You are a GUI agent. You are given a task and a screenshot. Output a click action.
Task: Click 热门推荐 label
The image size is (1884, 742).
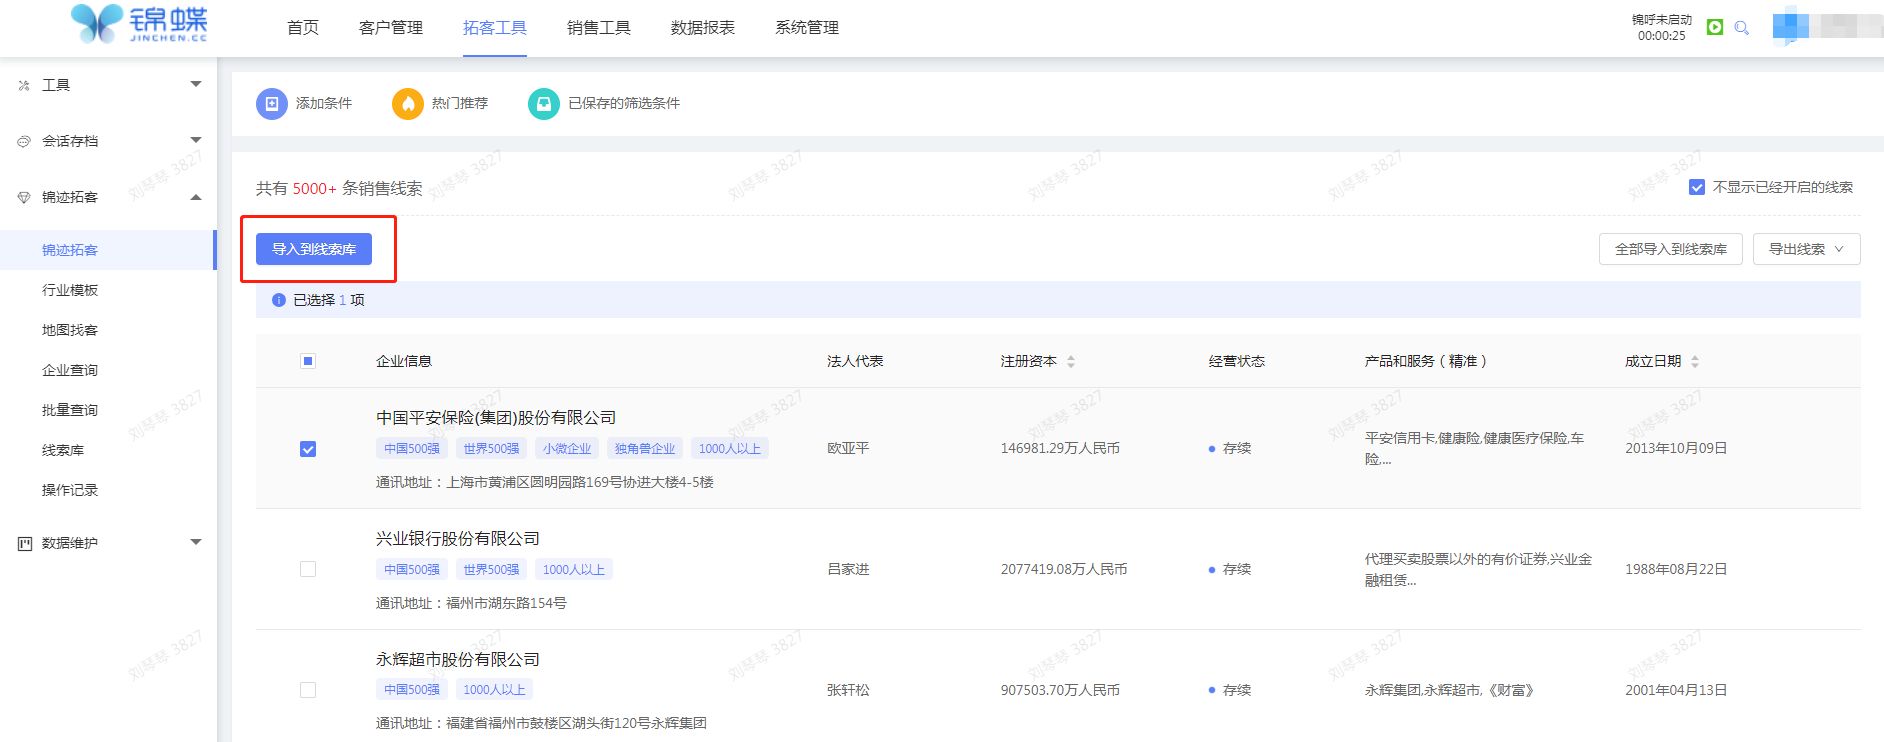click(460, 104)
